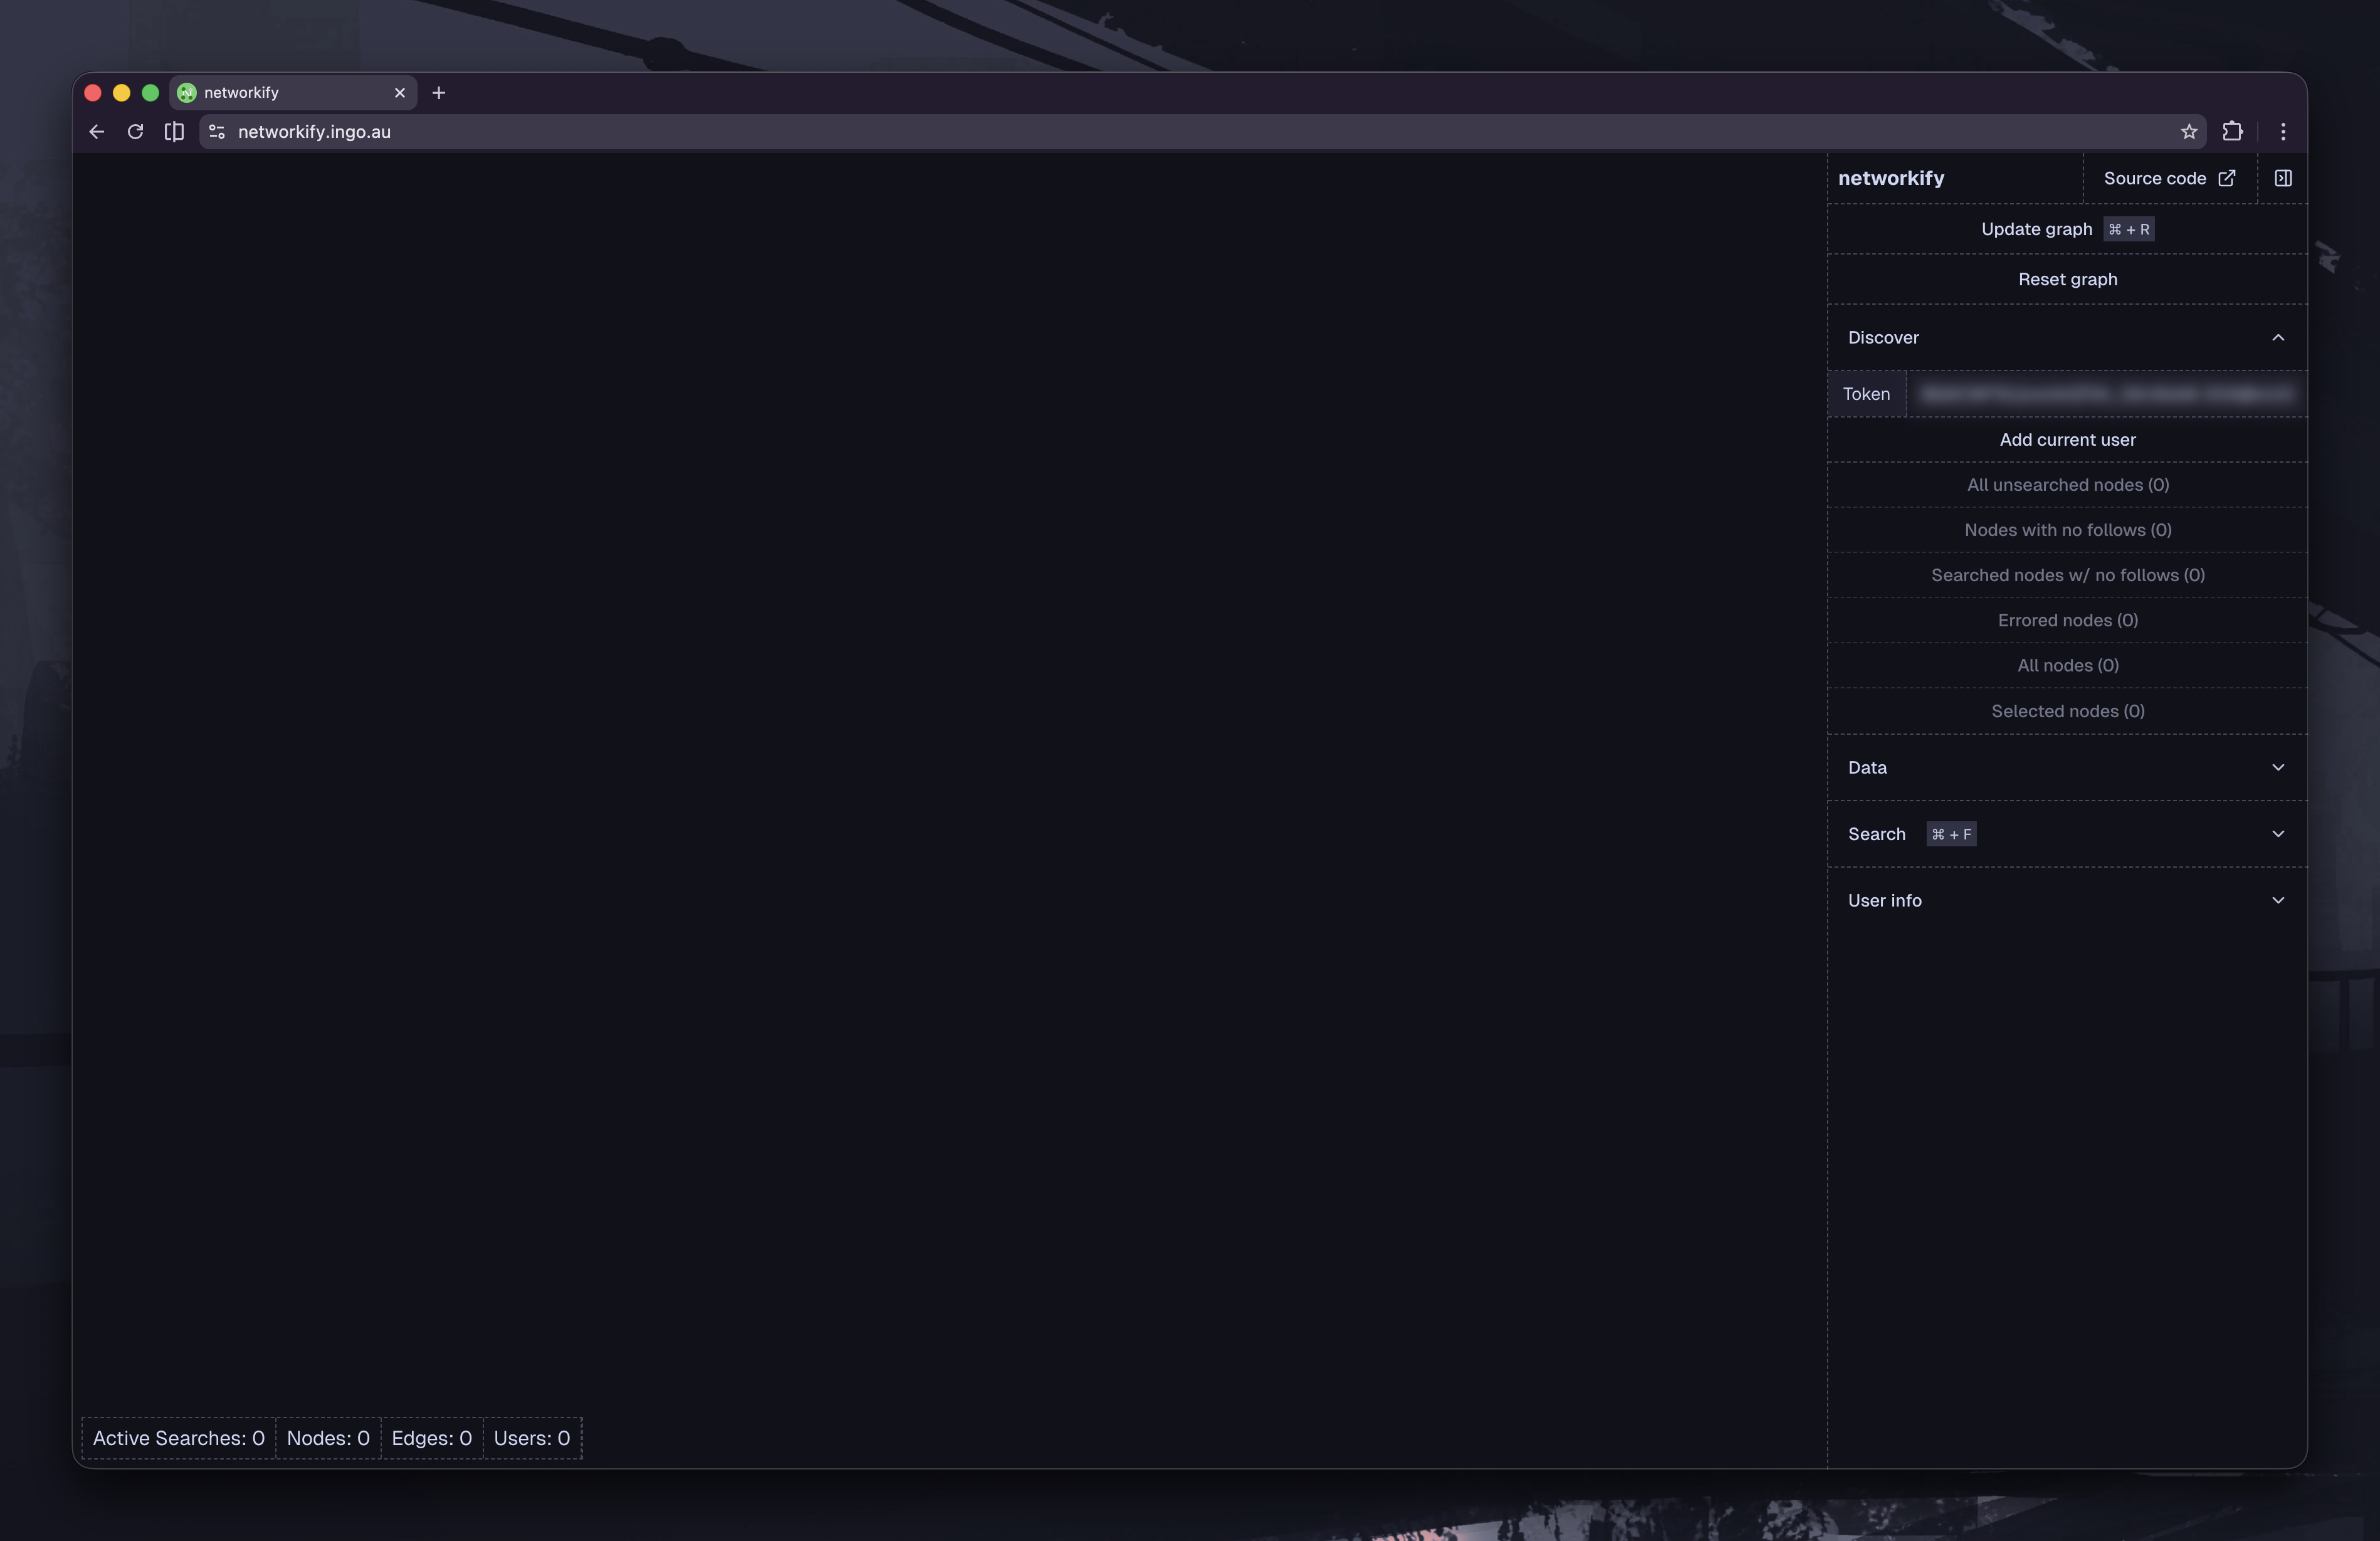Click the Reset graph button
The width and height of the screenshot is (2380, 1541).
pos(2066,279)
